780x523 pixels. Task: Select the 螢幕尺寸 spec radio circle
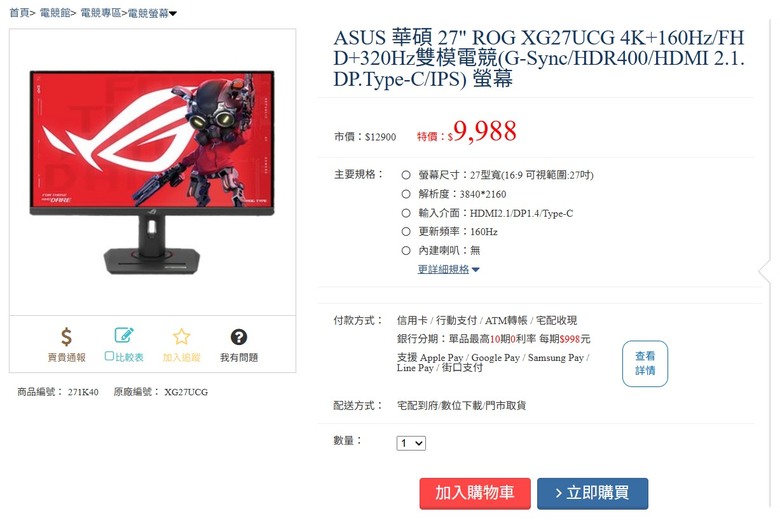tap(406, 175)
